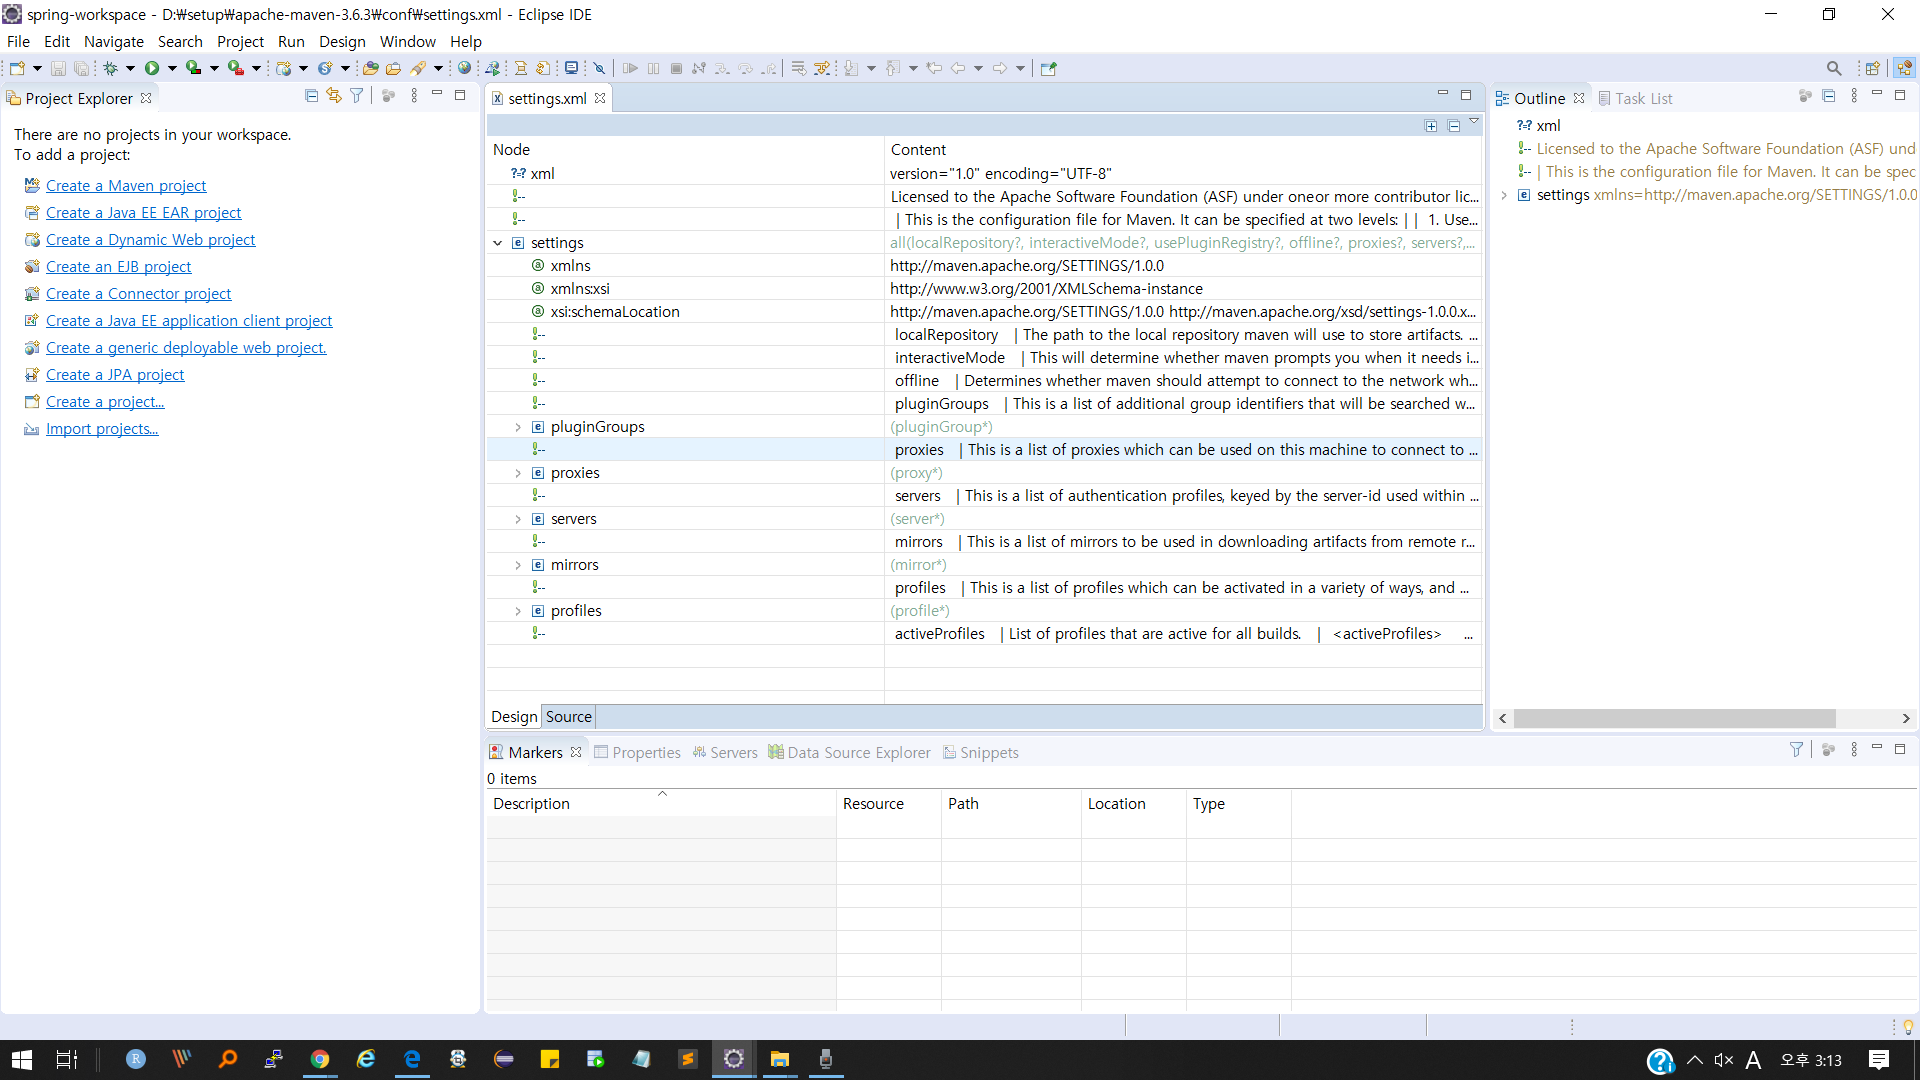Collapse the settings tree node
This screenshot has height=1080, width=1920.
tap(498, 243)
